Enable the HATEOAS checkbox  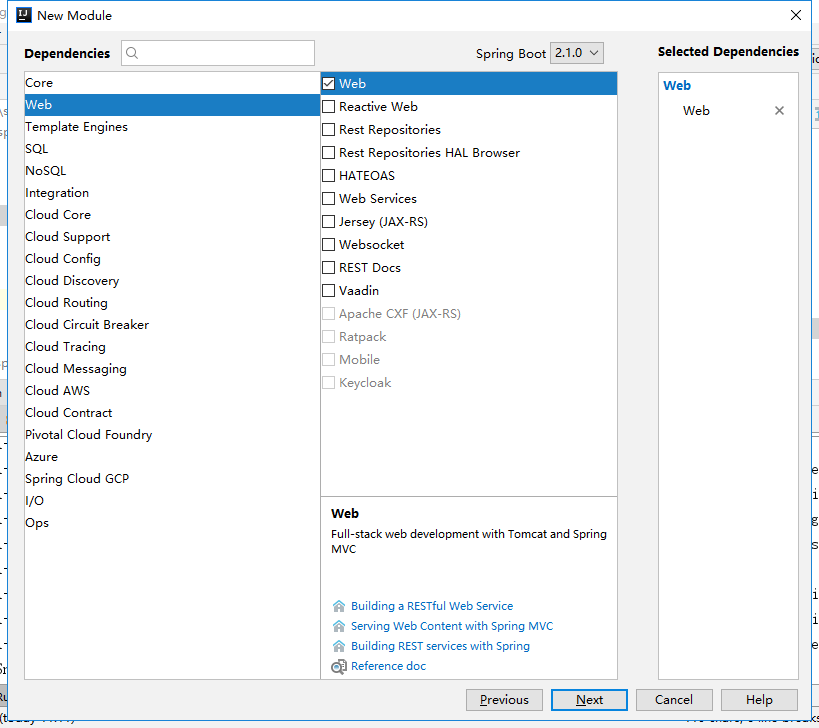coord(329,175)
